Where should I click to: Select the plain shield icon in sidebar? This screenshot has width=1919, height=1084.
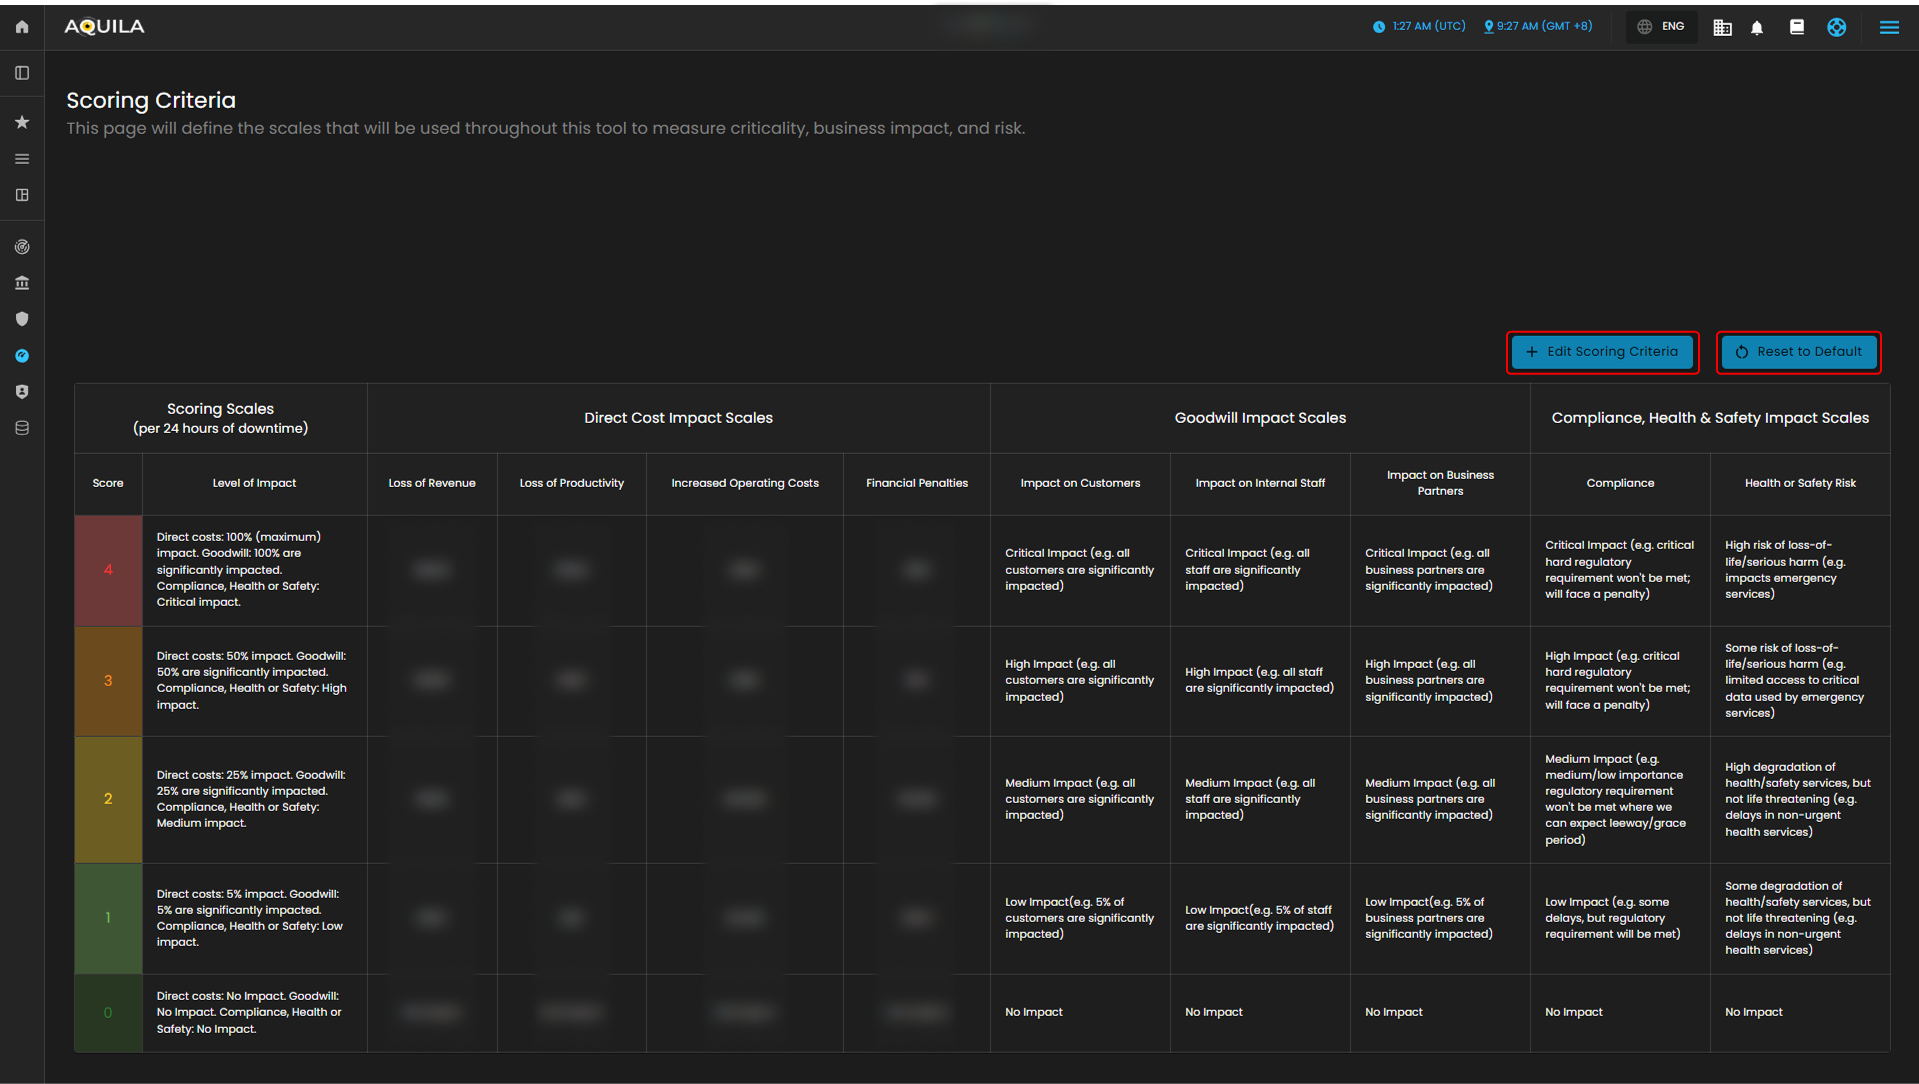pos(22,319)
